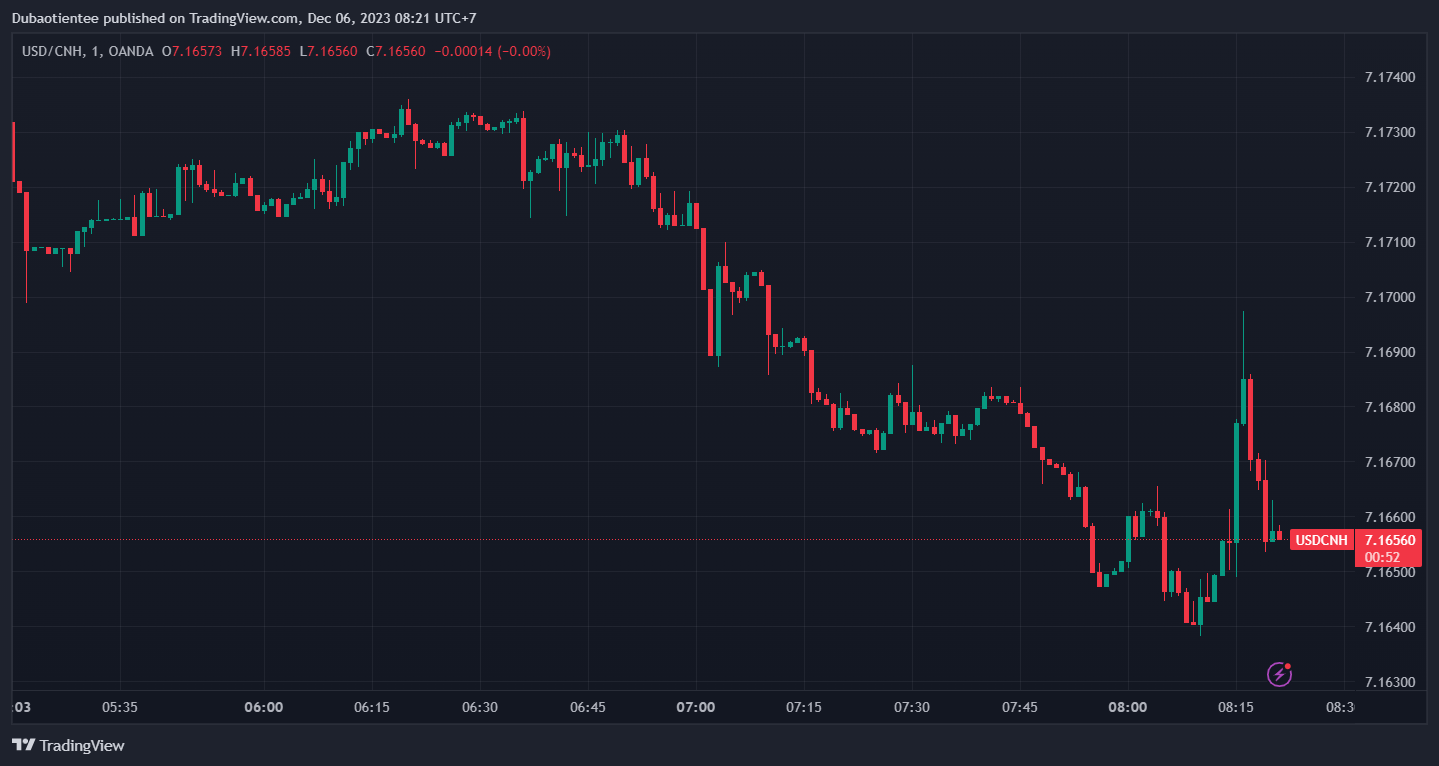
Task: Click the red USDCNH symbol tag
Action: click(x=1321, y=540)
